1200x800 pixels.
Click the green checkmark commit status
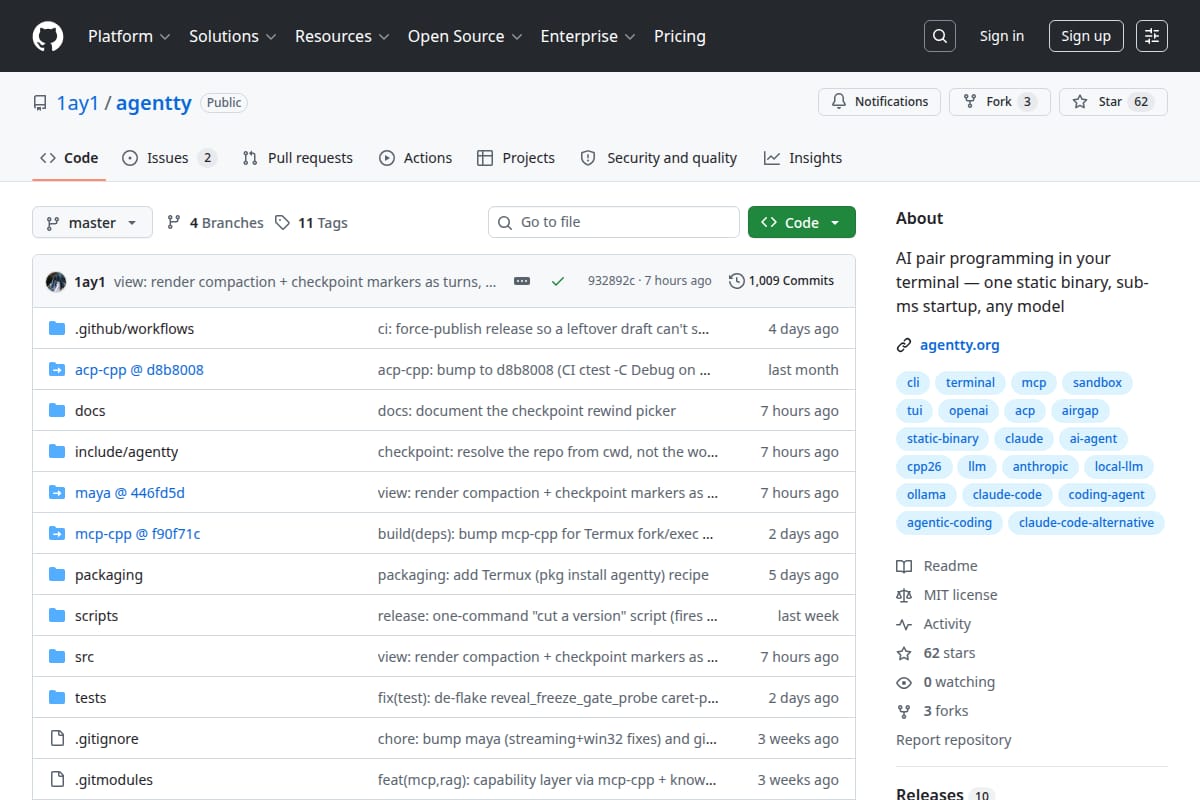tap(558, 281)
